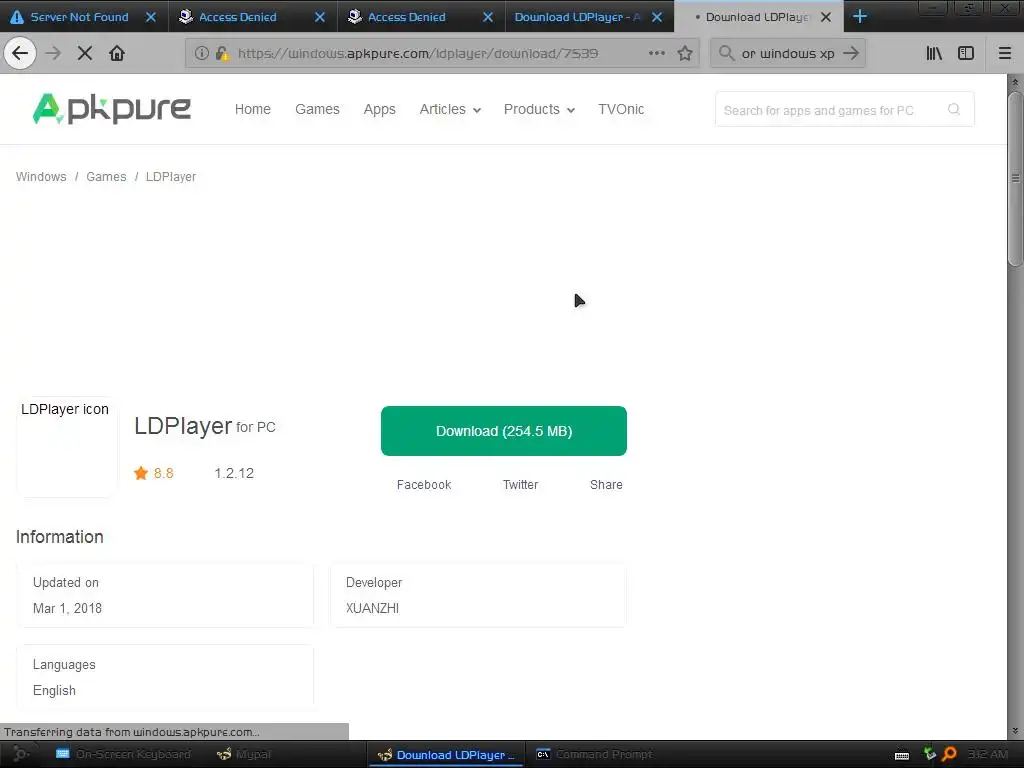
Task: Open On-Screen Keyboard from taskbar
Action: tap(123, 754)
